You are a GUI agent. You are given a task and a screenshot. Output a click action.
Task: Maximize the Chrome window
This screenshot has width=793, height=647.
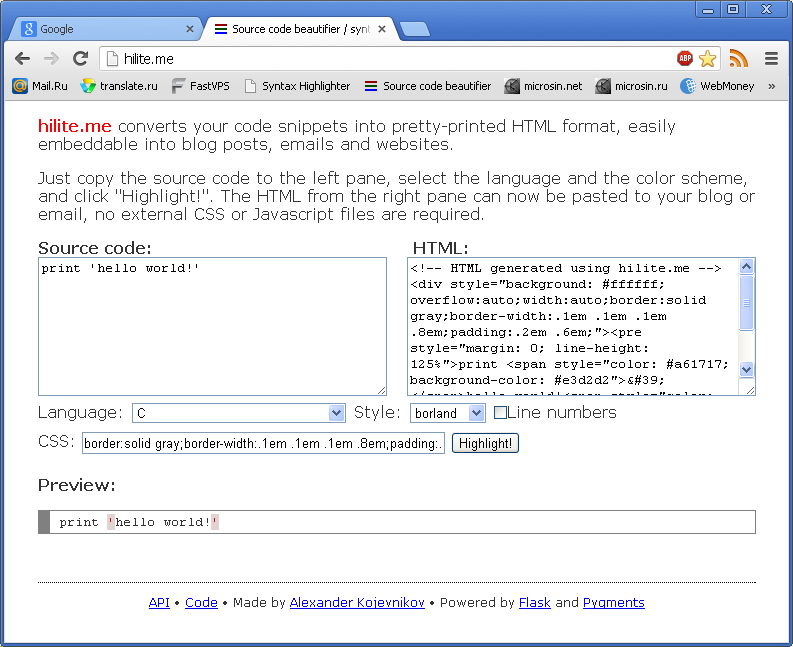point(733,10)
